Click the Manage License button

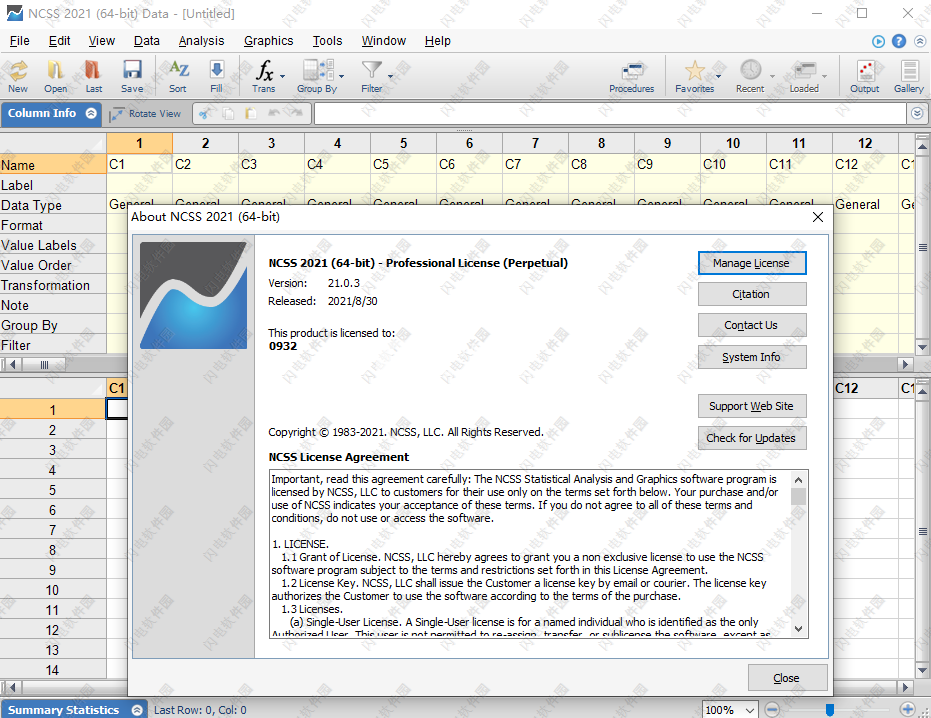coord(751,263)
